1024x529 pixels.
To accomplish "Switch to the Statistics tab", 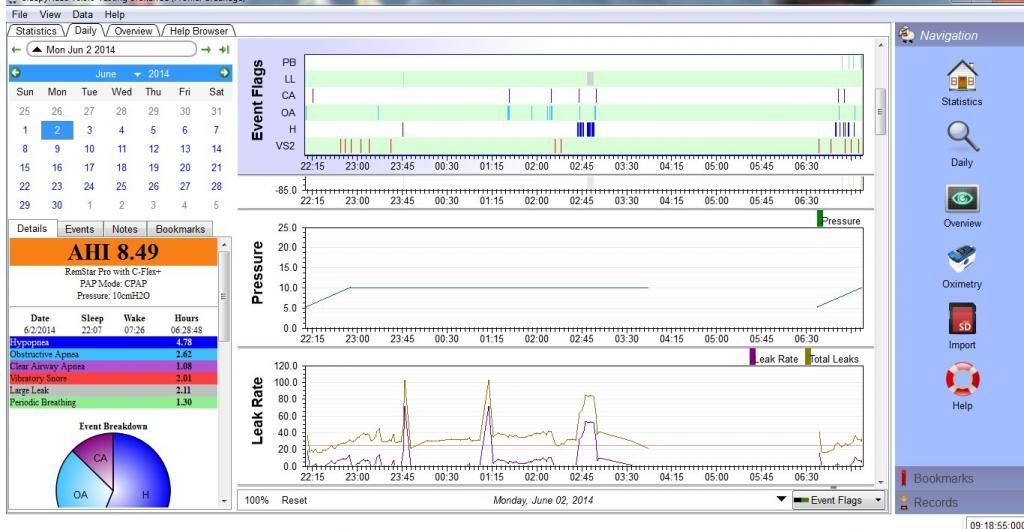I will point(36,31).
